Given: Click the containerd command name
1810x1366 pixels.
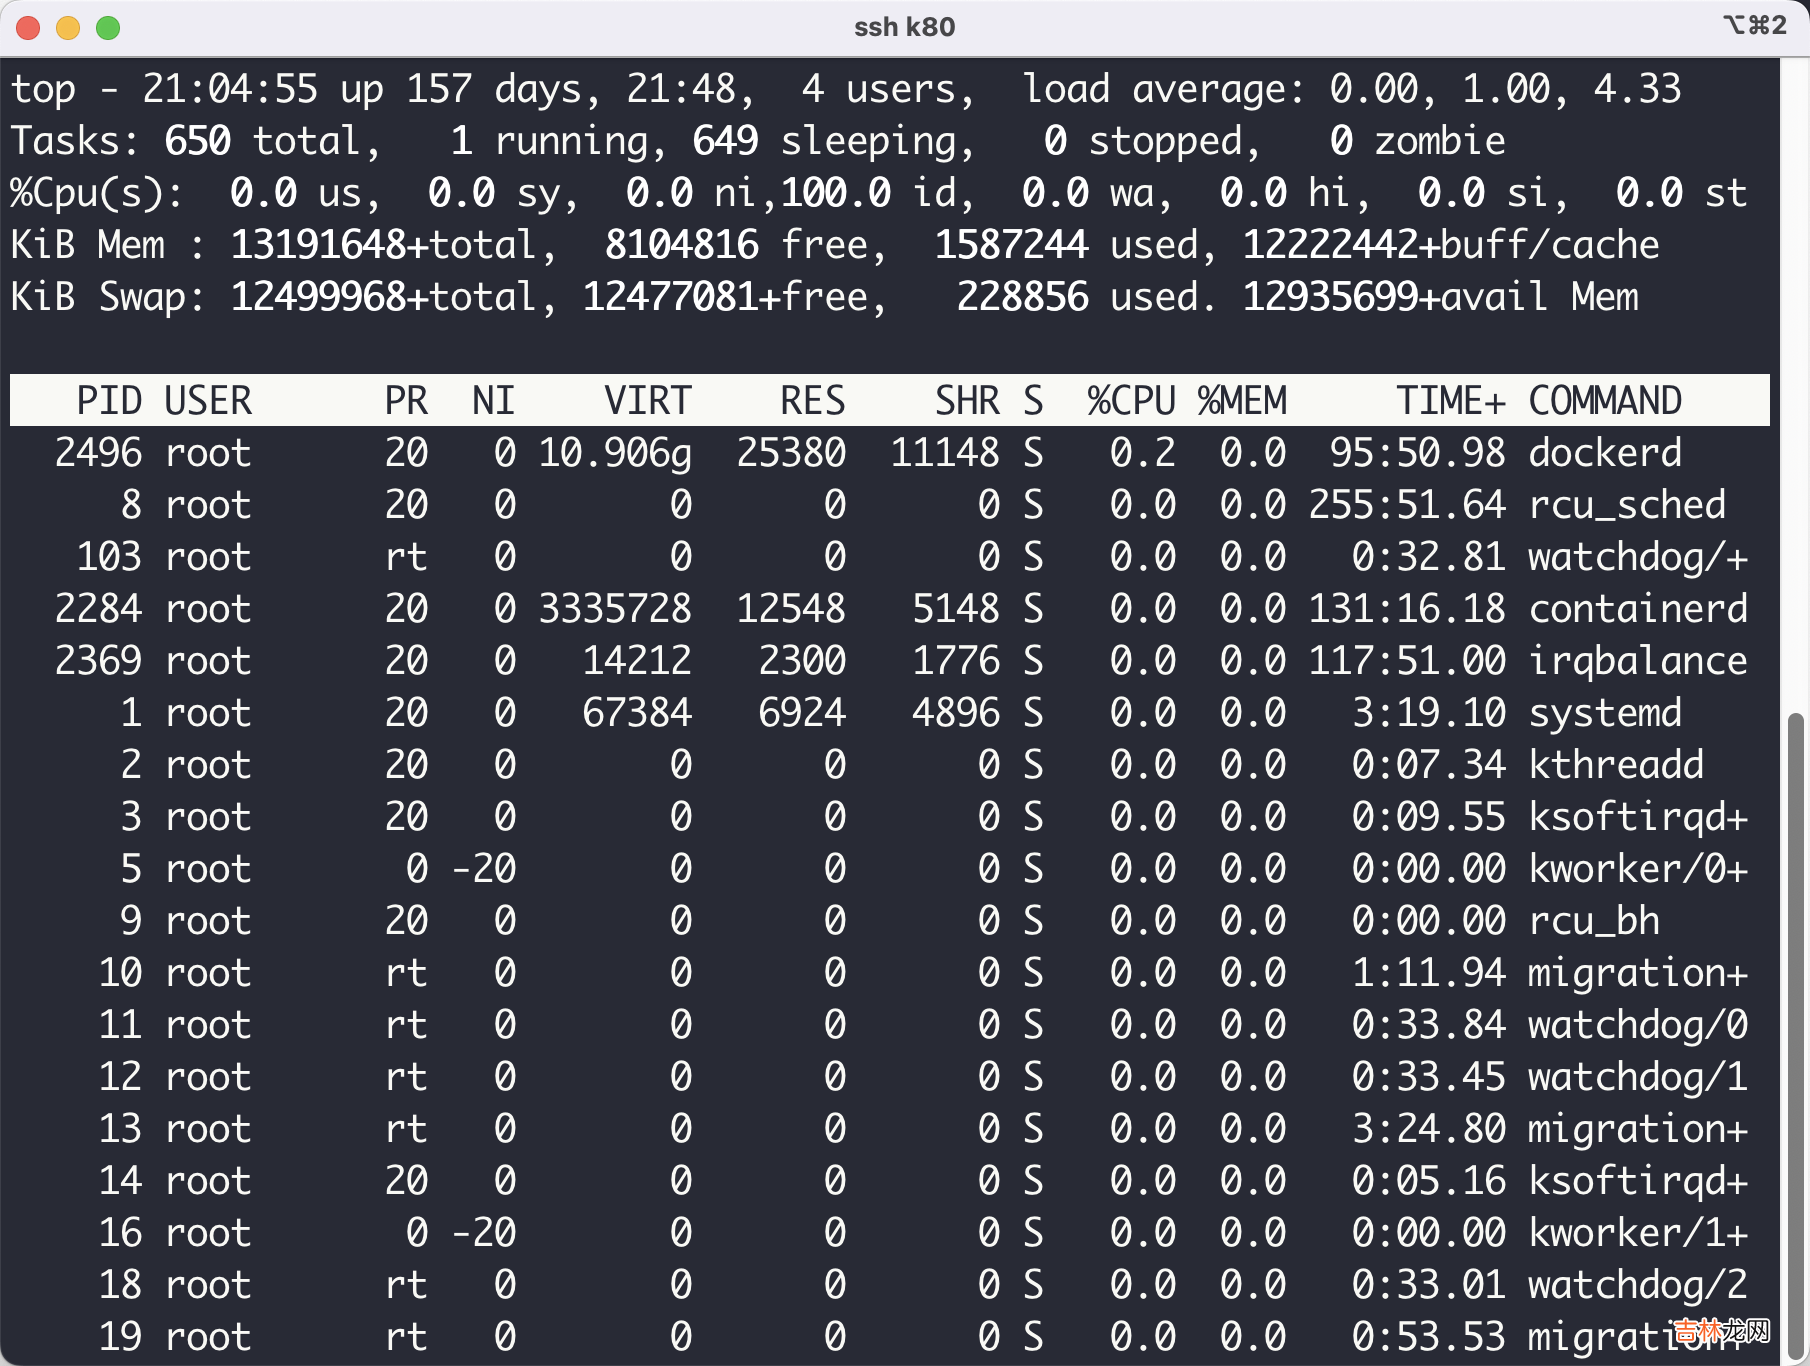Looking at the screenshot, I should coord(1638,609).
